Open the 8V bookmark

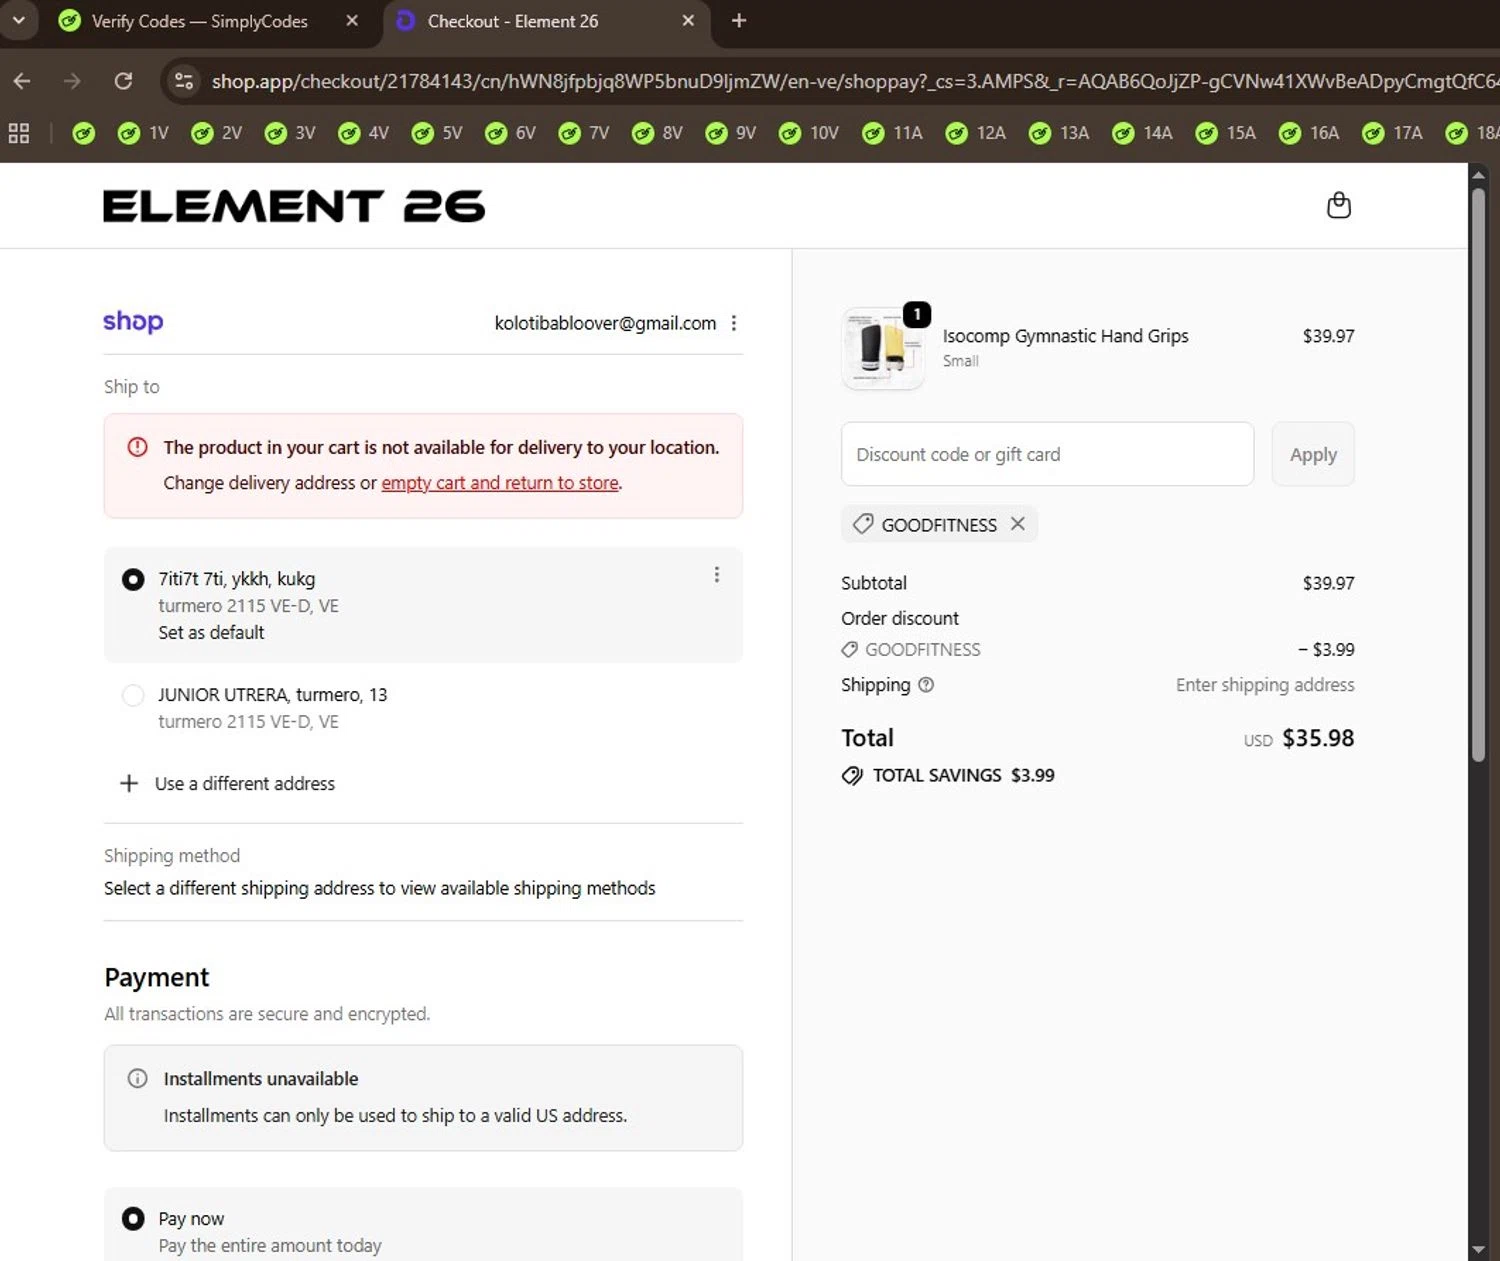pos(658,133)
